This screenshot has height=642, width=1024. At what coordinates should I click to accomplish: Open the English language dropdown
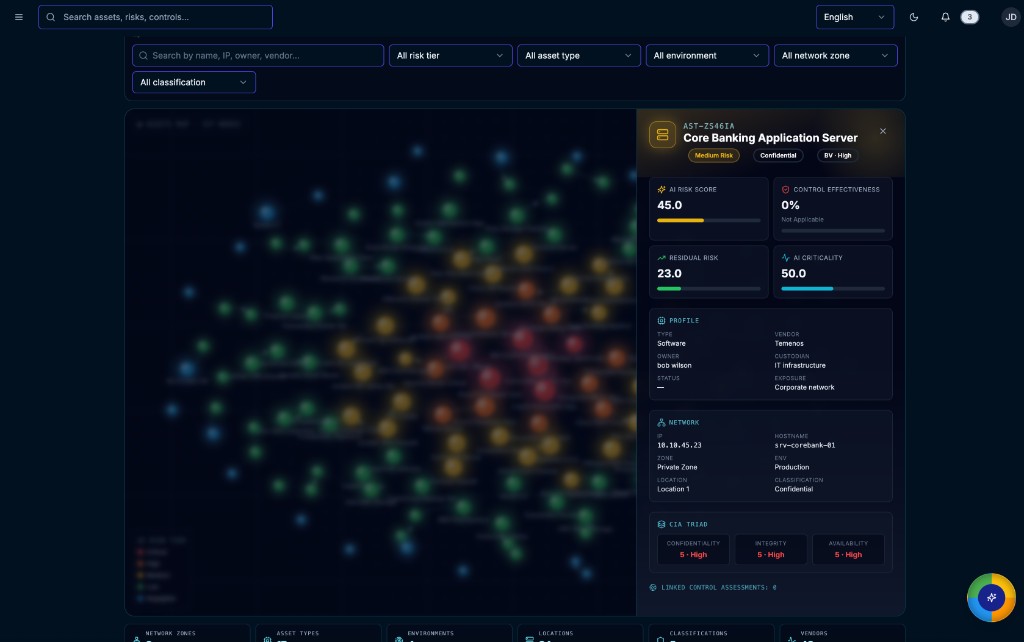pyautogui.click(x=854, y=17)
